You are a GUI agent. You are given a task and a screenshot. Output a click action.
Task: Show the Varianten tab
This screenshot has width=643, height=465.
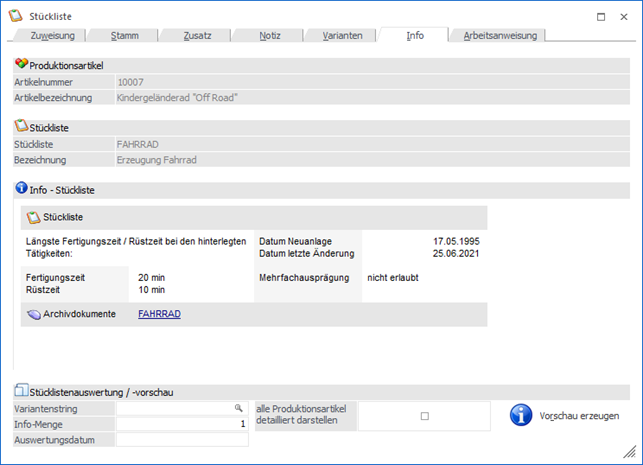coord(343,36)
